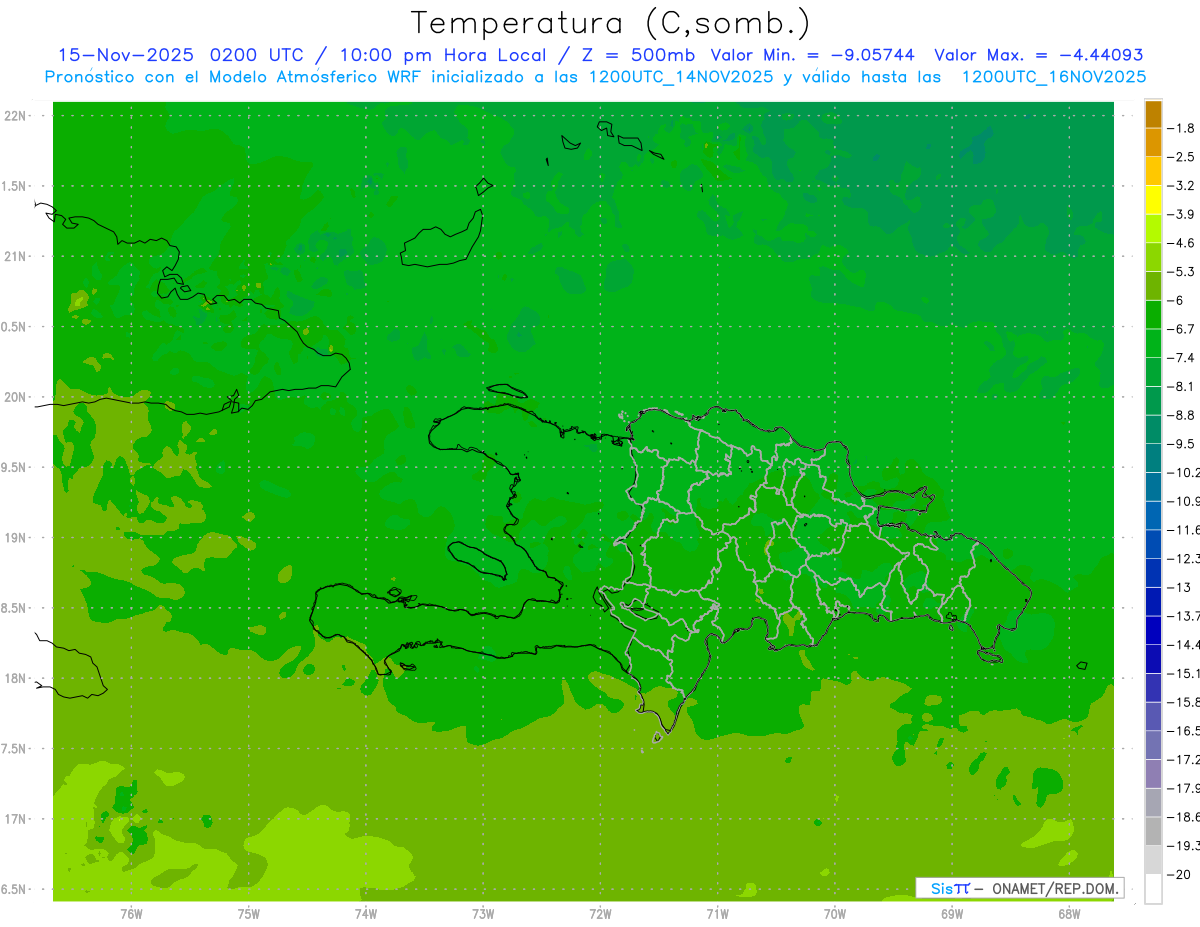The height and width of the screenshot is (927, 1200).
Task: Click the '19N' latitude label
Action: 14,538
